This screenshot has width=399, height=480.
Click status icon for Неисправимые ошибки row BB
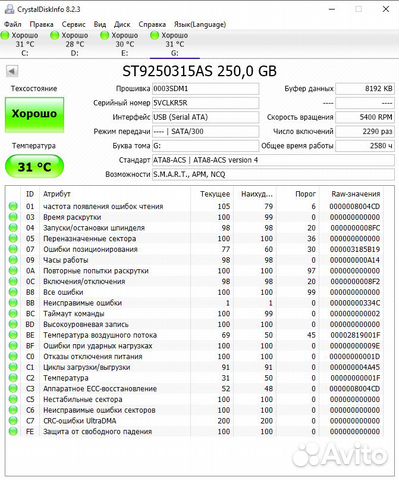click(x=13, y=303)
